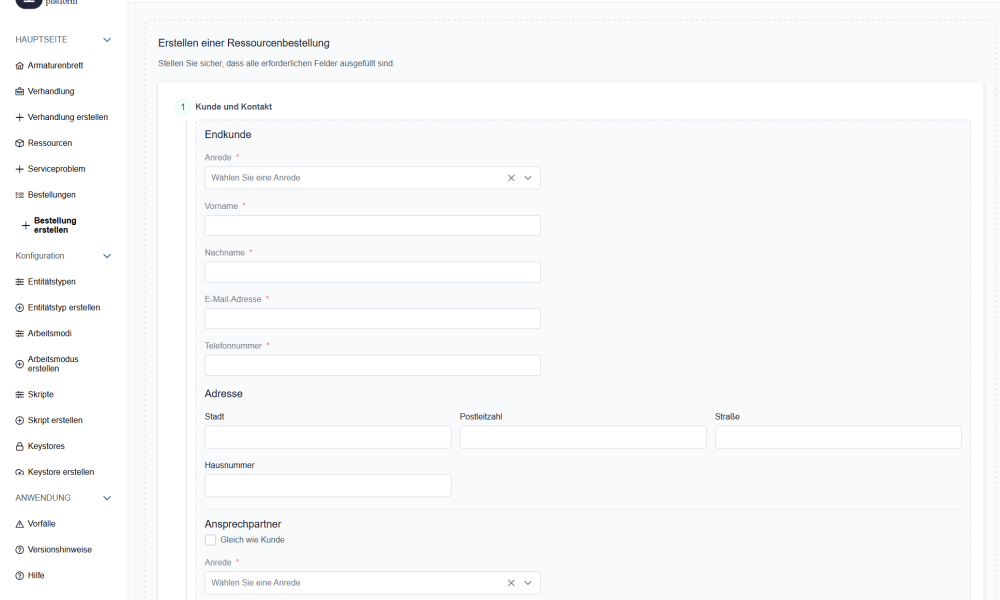Focus the Postleitzahl text field
Image resolution: width=1000 pixels, height=600 pixels.
click(582, 437)
